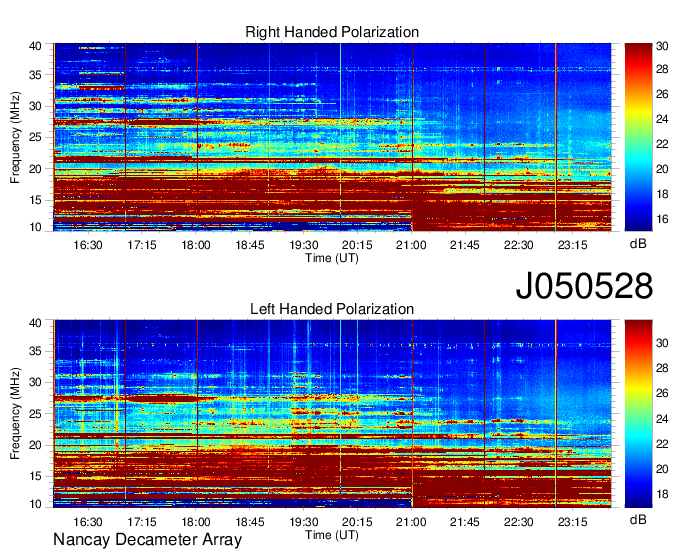This screenshot has width=680, height=552.
Task: Click the 18:00 vertical red line in Left Handed plot
Action: [x=197, y=414]
